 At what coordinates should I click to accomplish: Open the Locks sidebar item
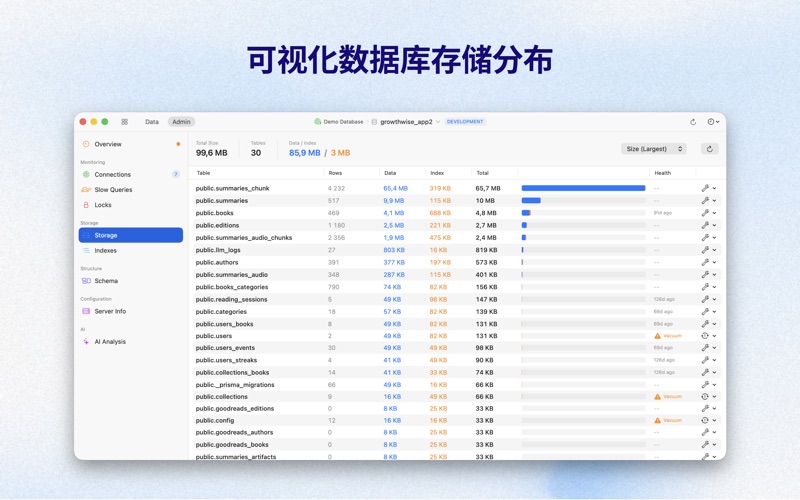[x=131, y=205]
